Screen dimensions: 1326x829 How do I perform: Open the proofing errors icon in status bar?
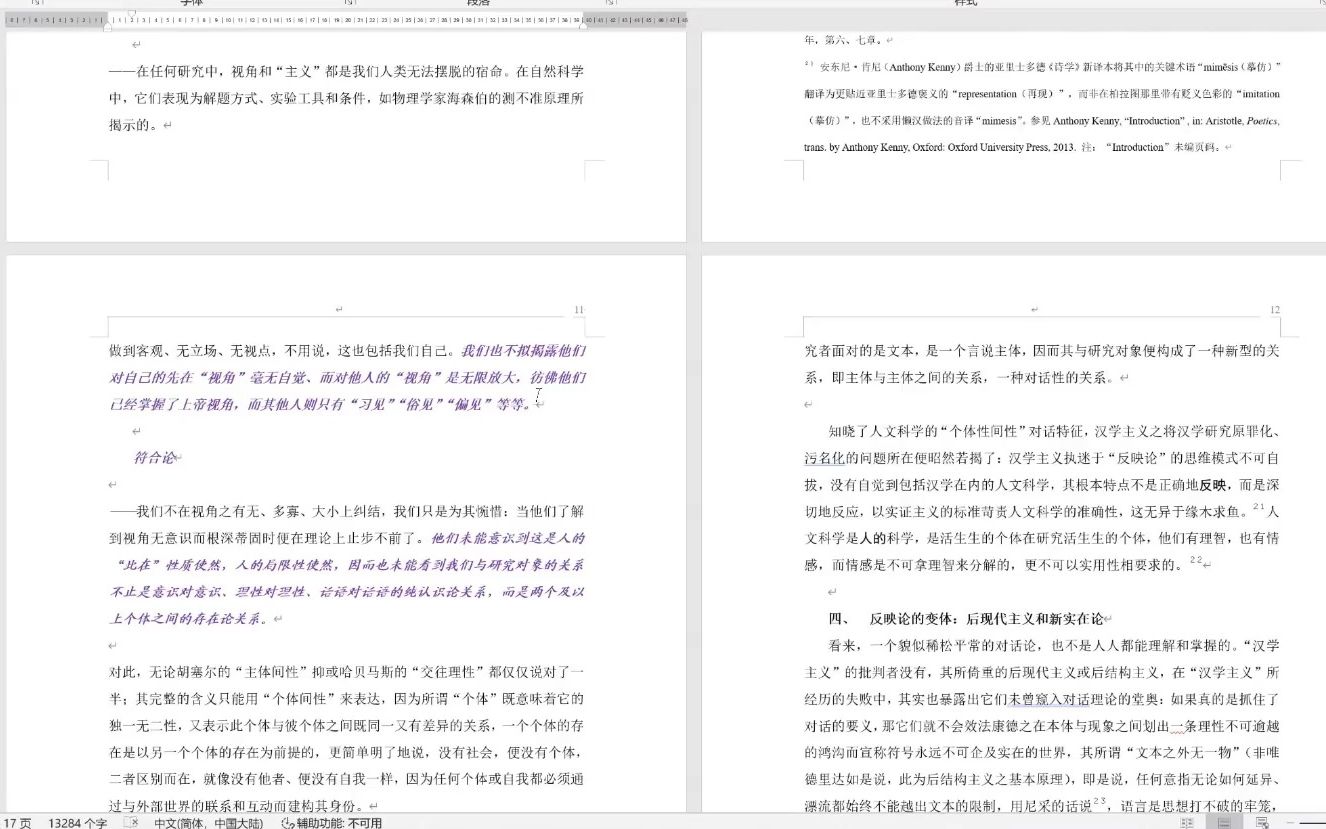[131, 822]
